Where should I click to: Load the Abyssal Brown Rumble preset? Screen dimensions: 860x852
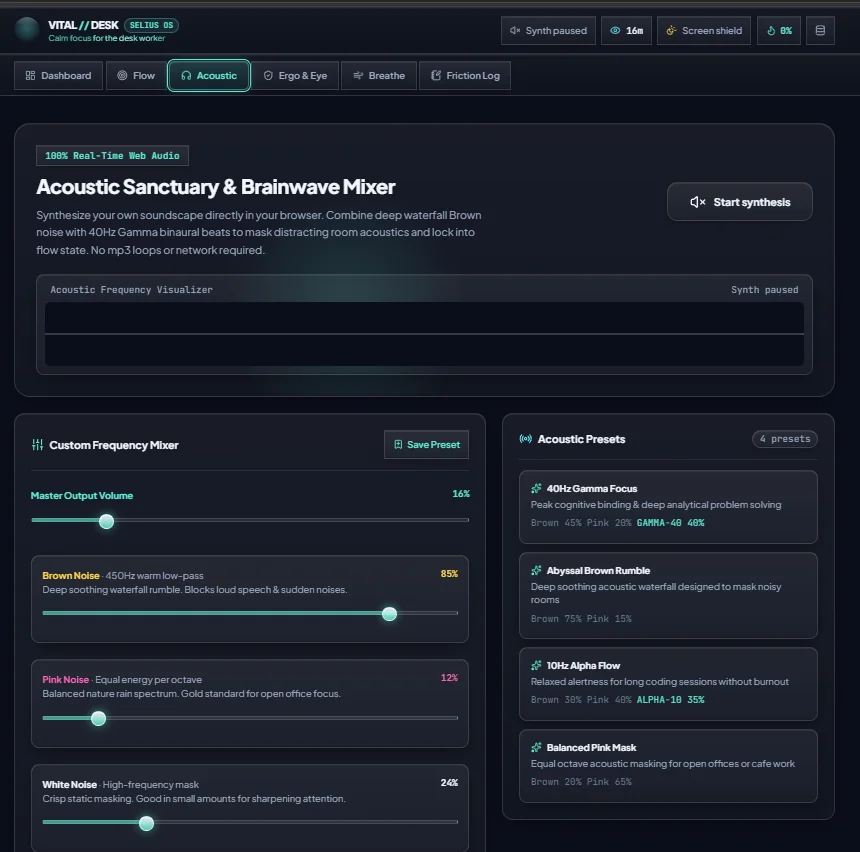(x=668, y=595)
